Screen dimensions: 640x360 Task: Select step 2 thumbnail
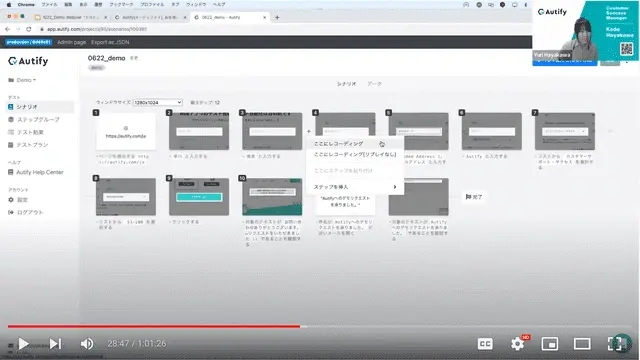199,131
